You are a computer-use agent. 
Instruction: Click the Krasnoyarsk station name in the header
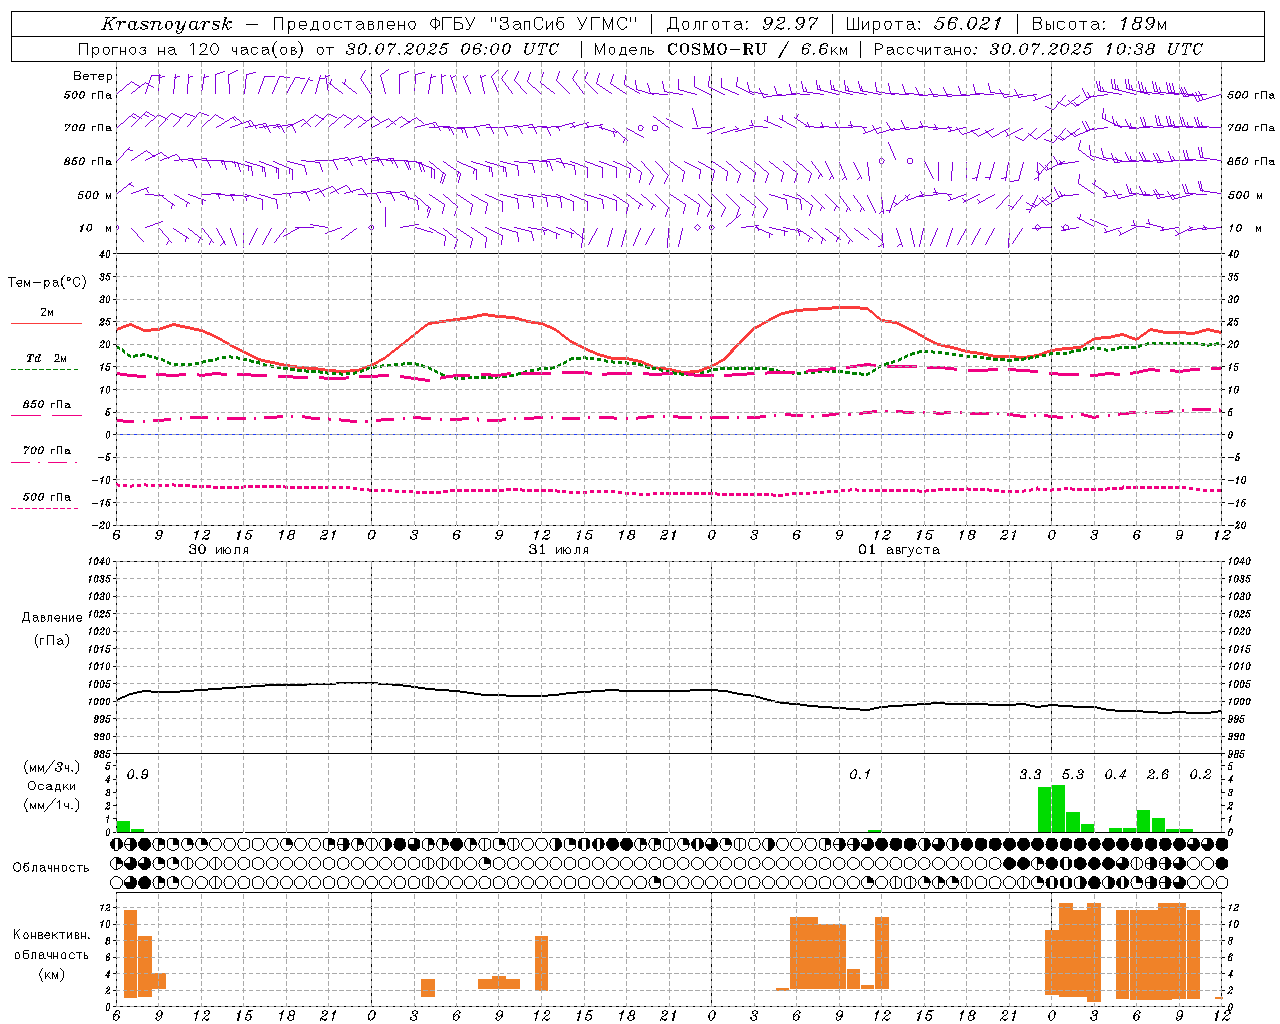pos(166,24)
